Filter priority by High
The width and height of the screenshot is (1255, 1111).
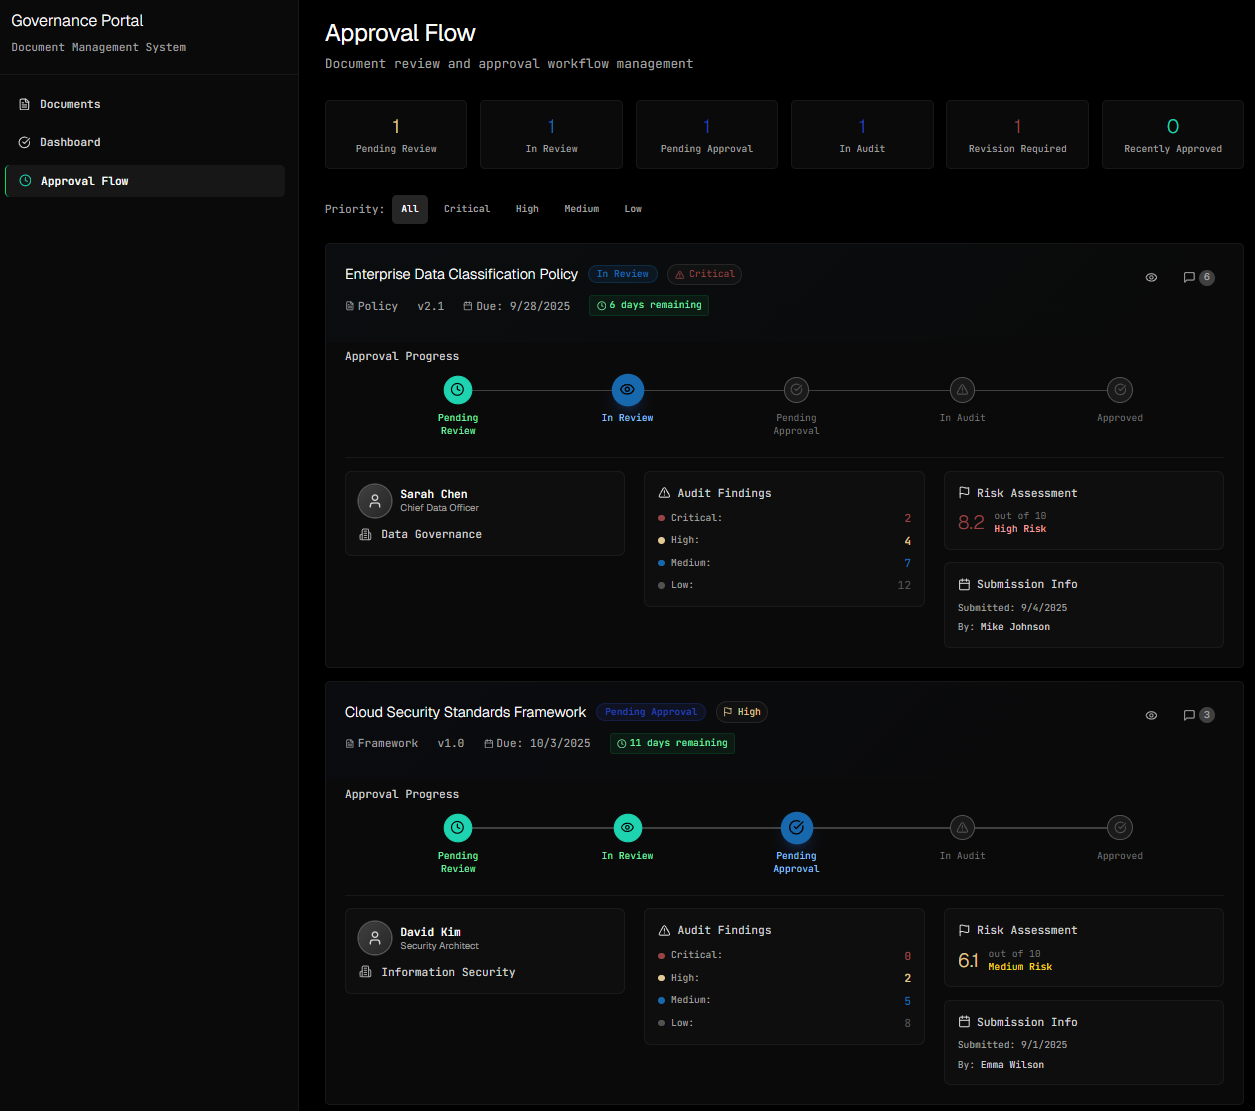pos(527,209)
